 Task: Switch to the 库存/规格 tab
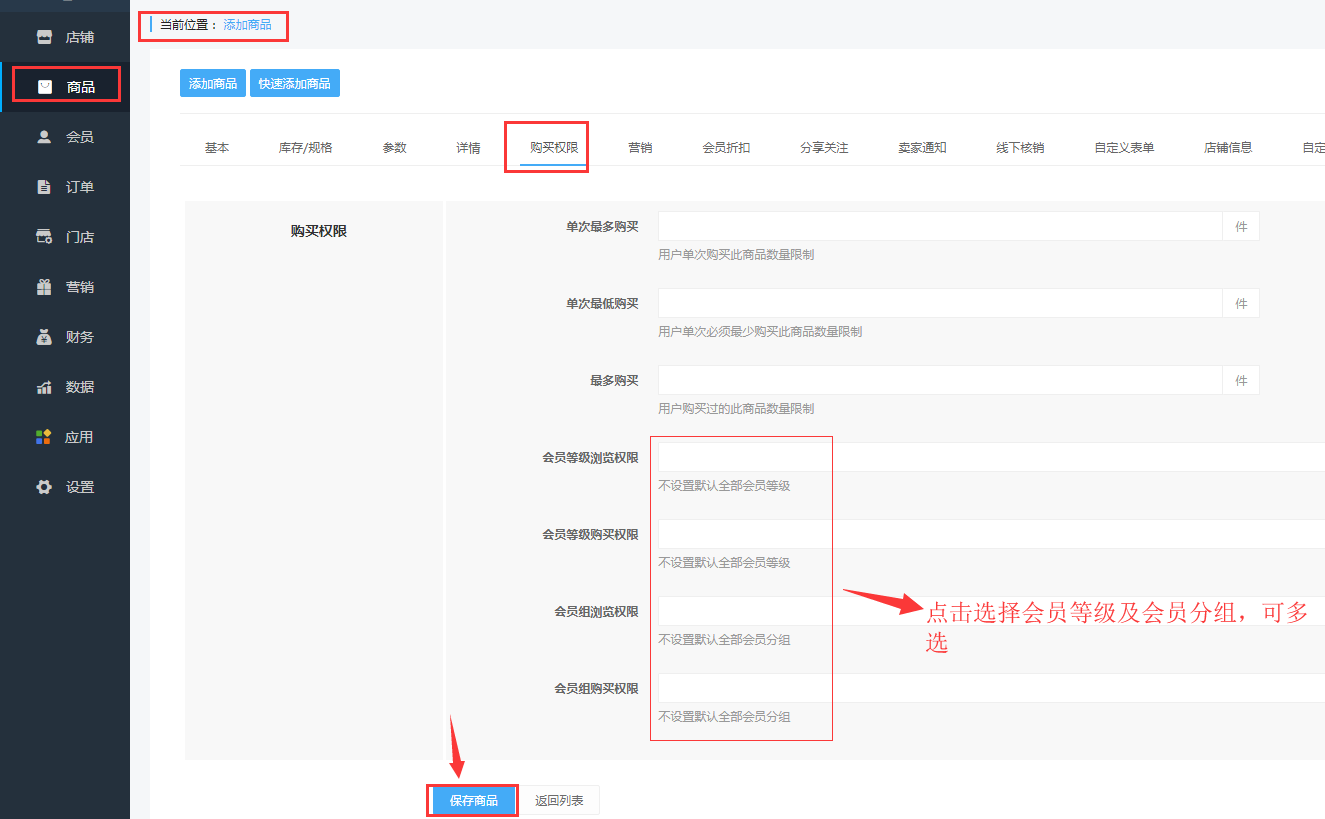coord(305,147)
